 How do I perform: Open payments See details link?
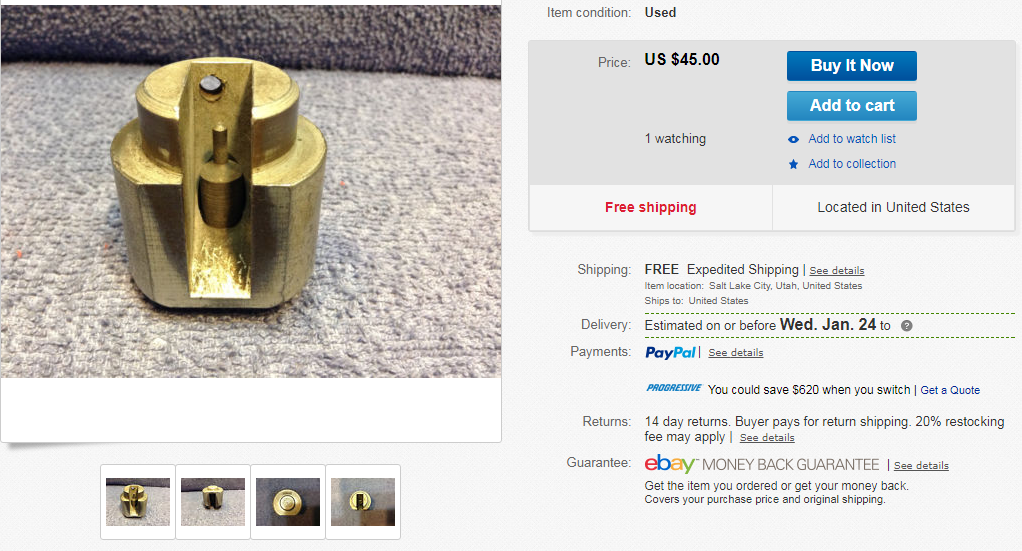736,353
